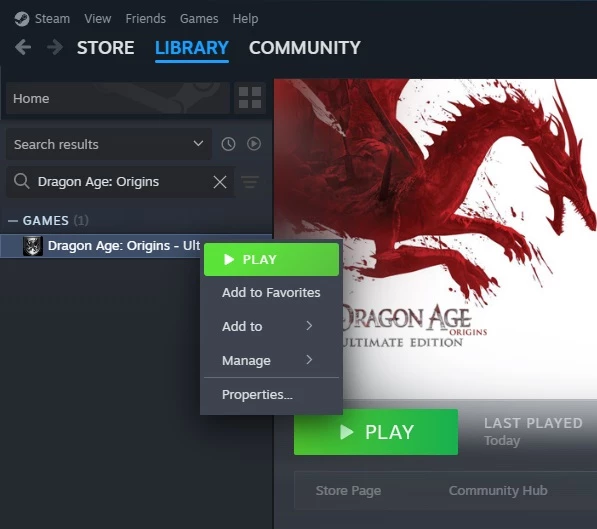This screenshot has width=597, height=529.
Task: Click green PLAY in the context menu
Action: click(x=271, y=259)
